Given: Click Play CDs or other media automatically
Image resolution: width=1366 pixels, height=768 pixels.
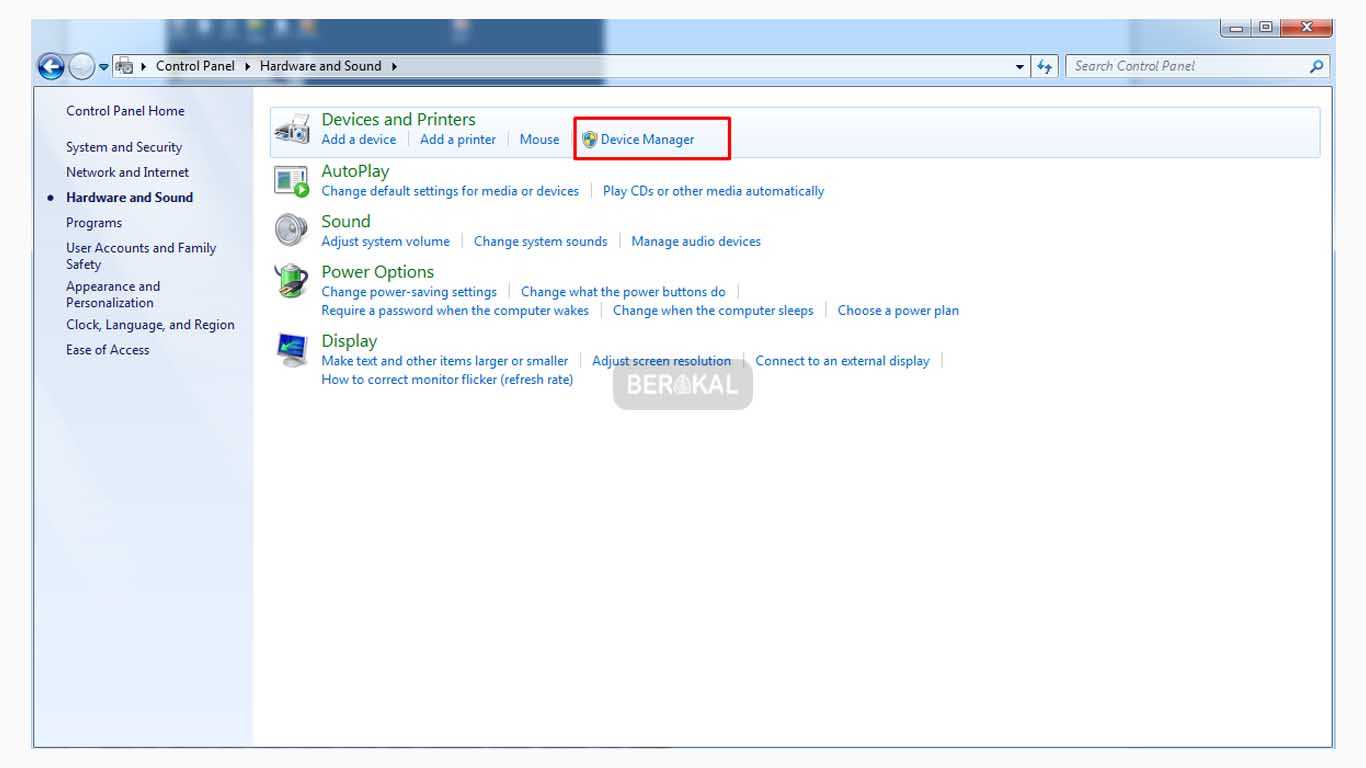Looking at the screenshot, I should (713, 191).
